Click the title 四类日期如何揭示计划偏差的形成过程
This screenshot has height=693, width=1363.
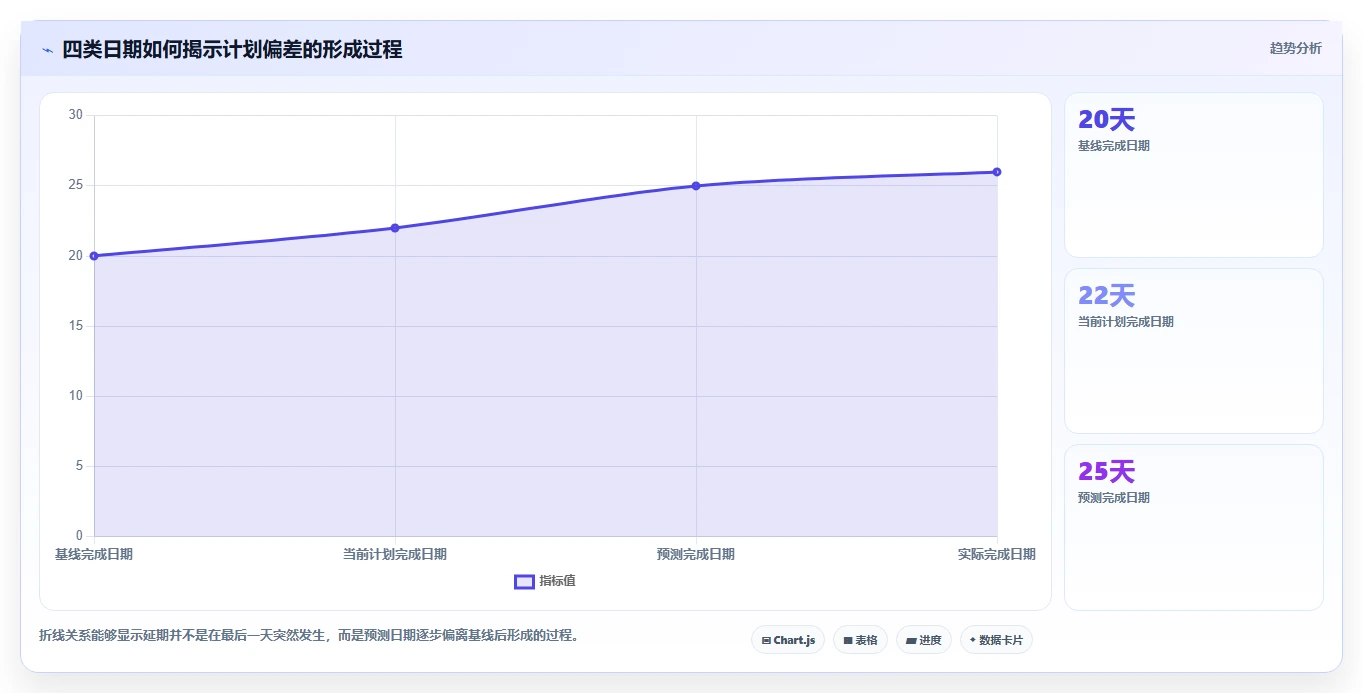232,49
